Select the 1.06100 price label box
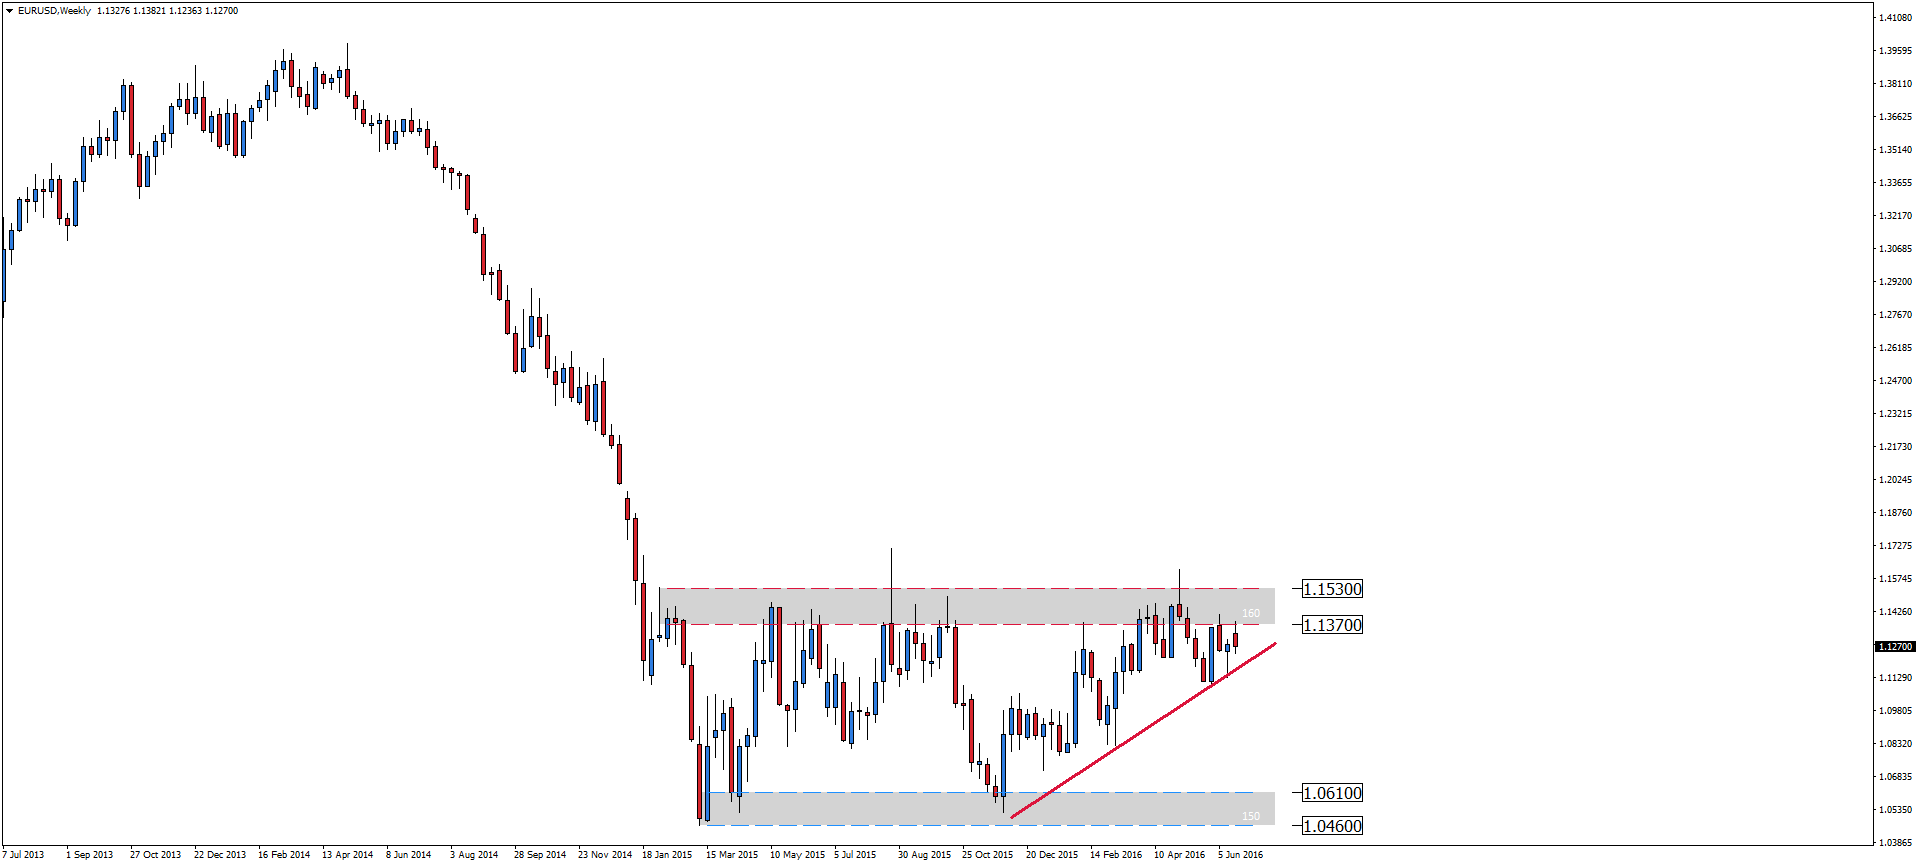Viewport: 1916px width, 866px height. (x=1332, y=793)
